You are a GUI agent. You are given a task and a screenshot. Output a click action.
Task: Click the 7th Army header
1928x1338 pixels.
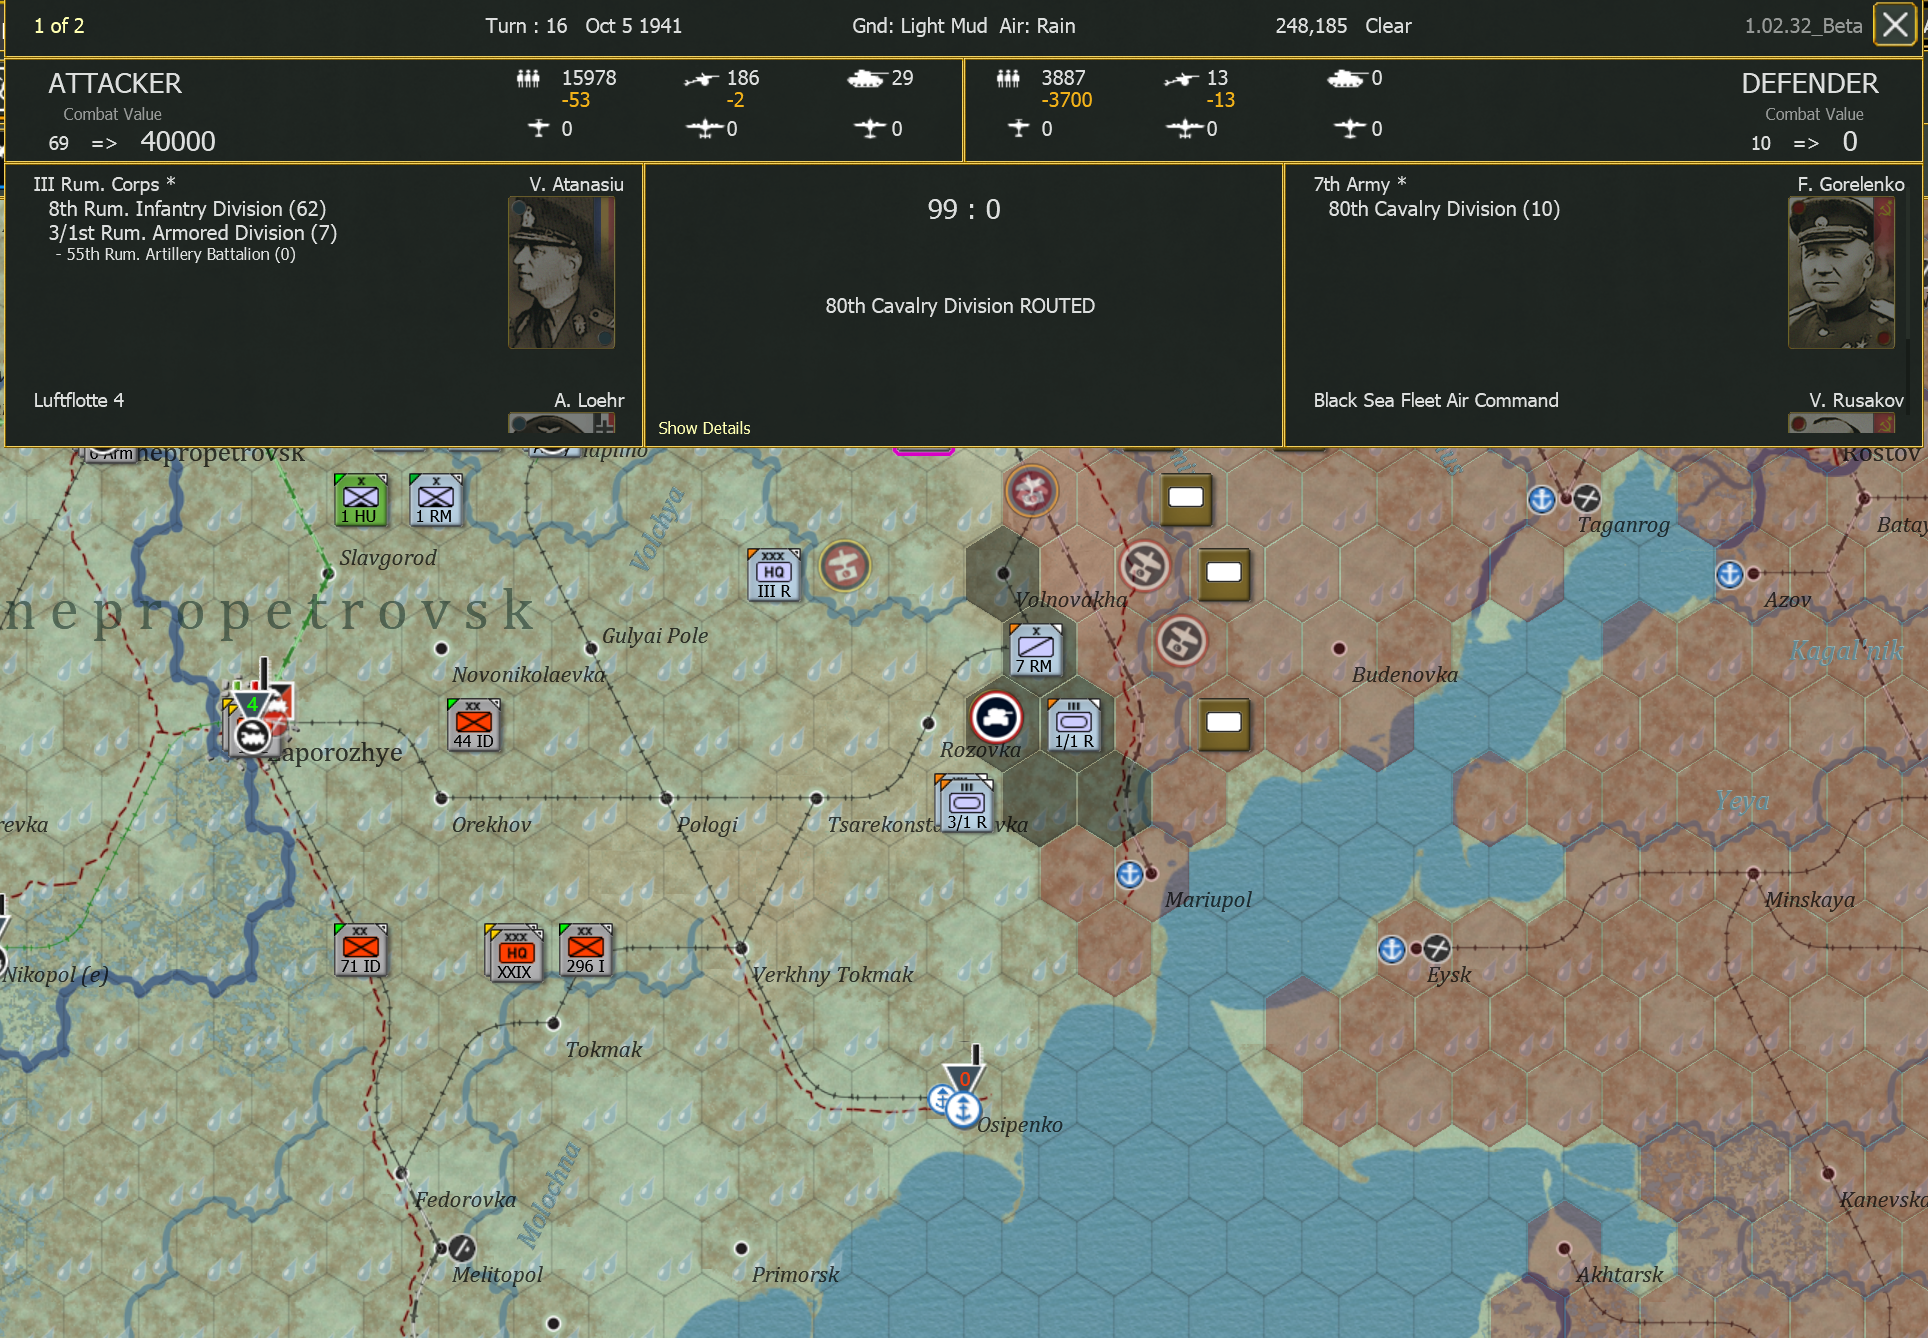[x=1360, y=184]
